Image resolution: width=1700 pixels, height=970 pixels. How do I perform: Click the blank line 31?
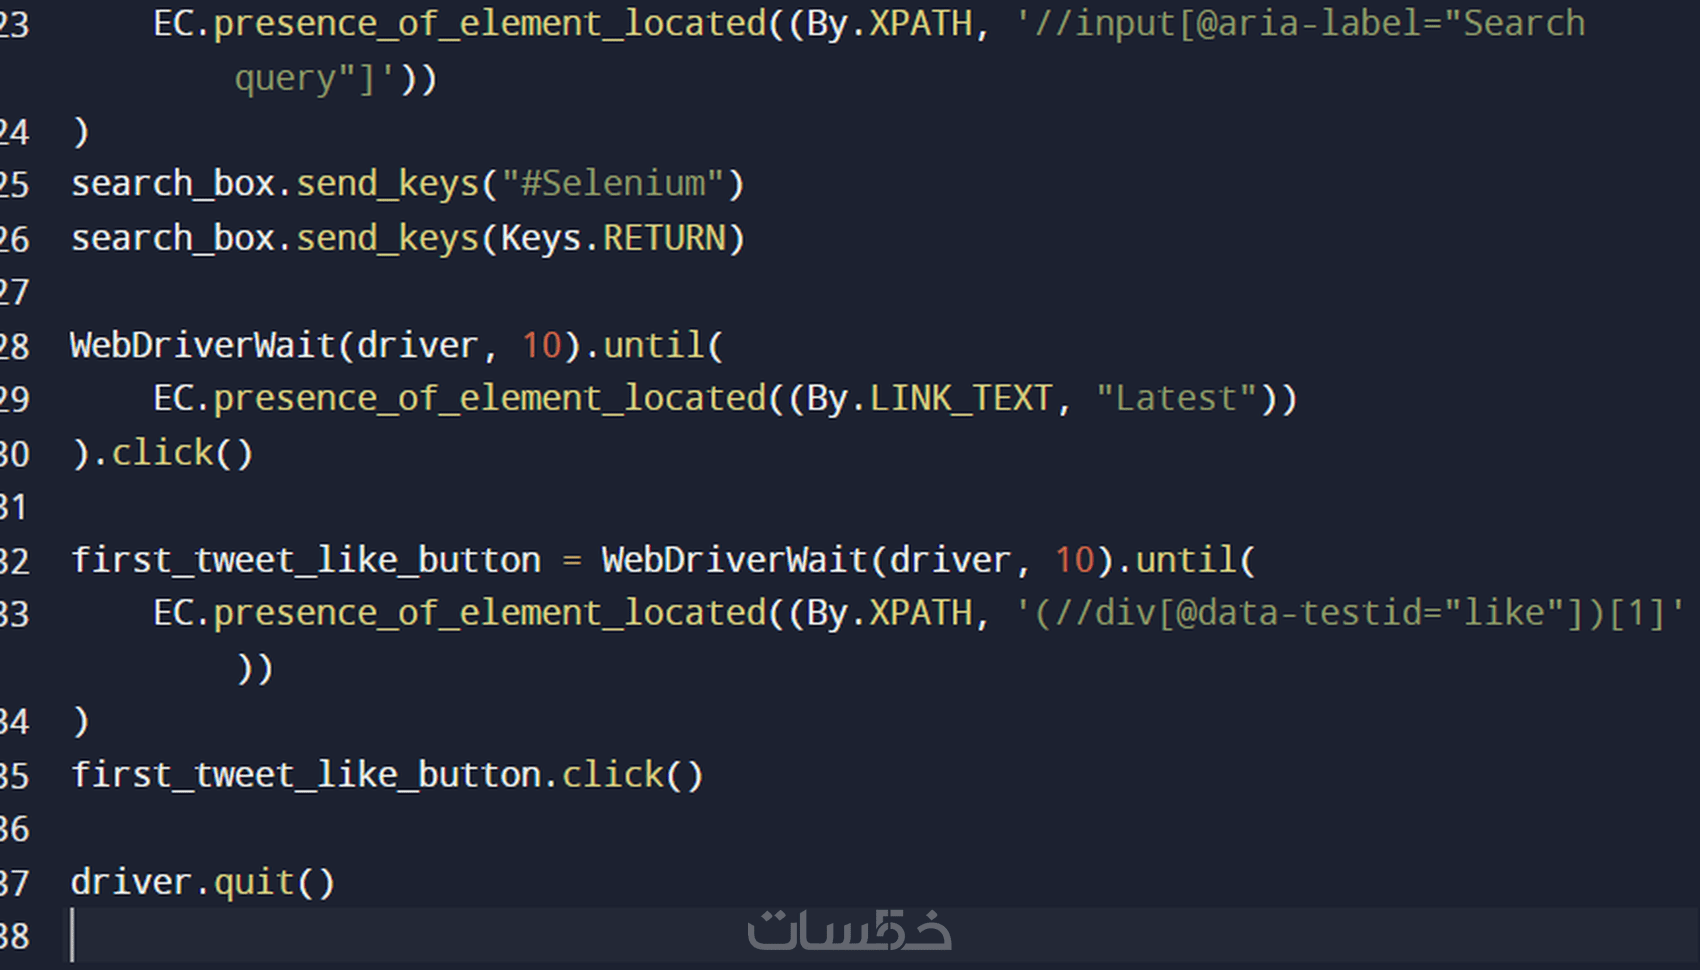[x=400, y=507]
